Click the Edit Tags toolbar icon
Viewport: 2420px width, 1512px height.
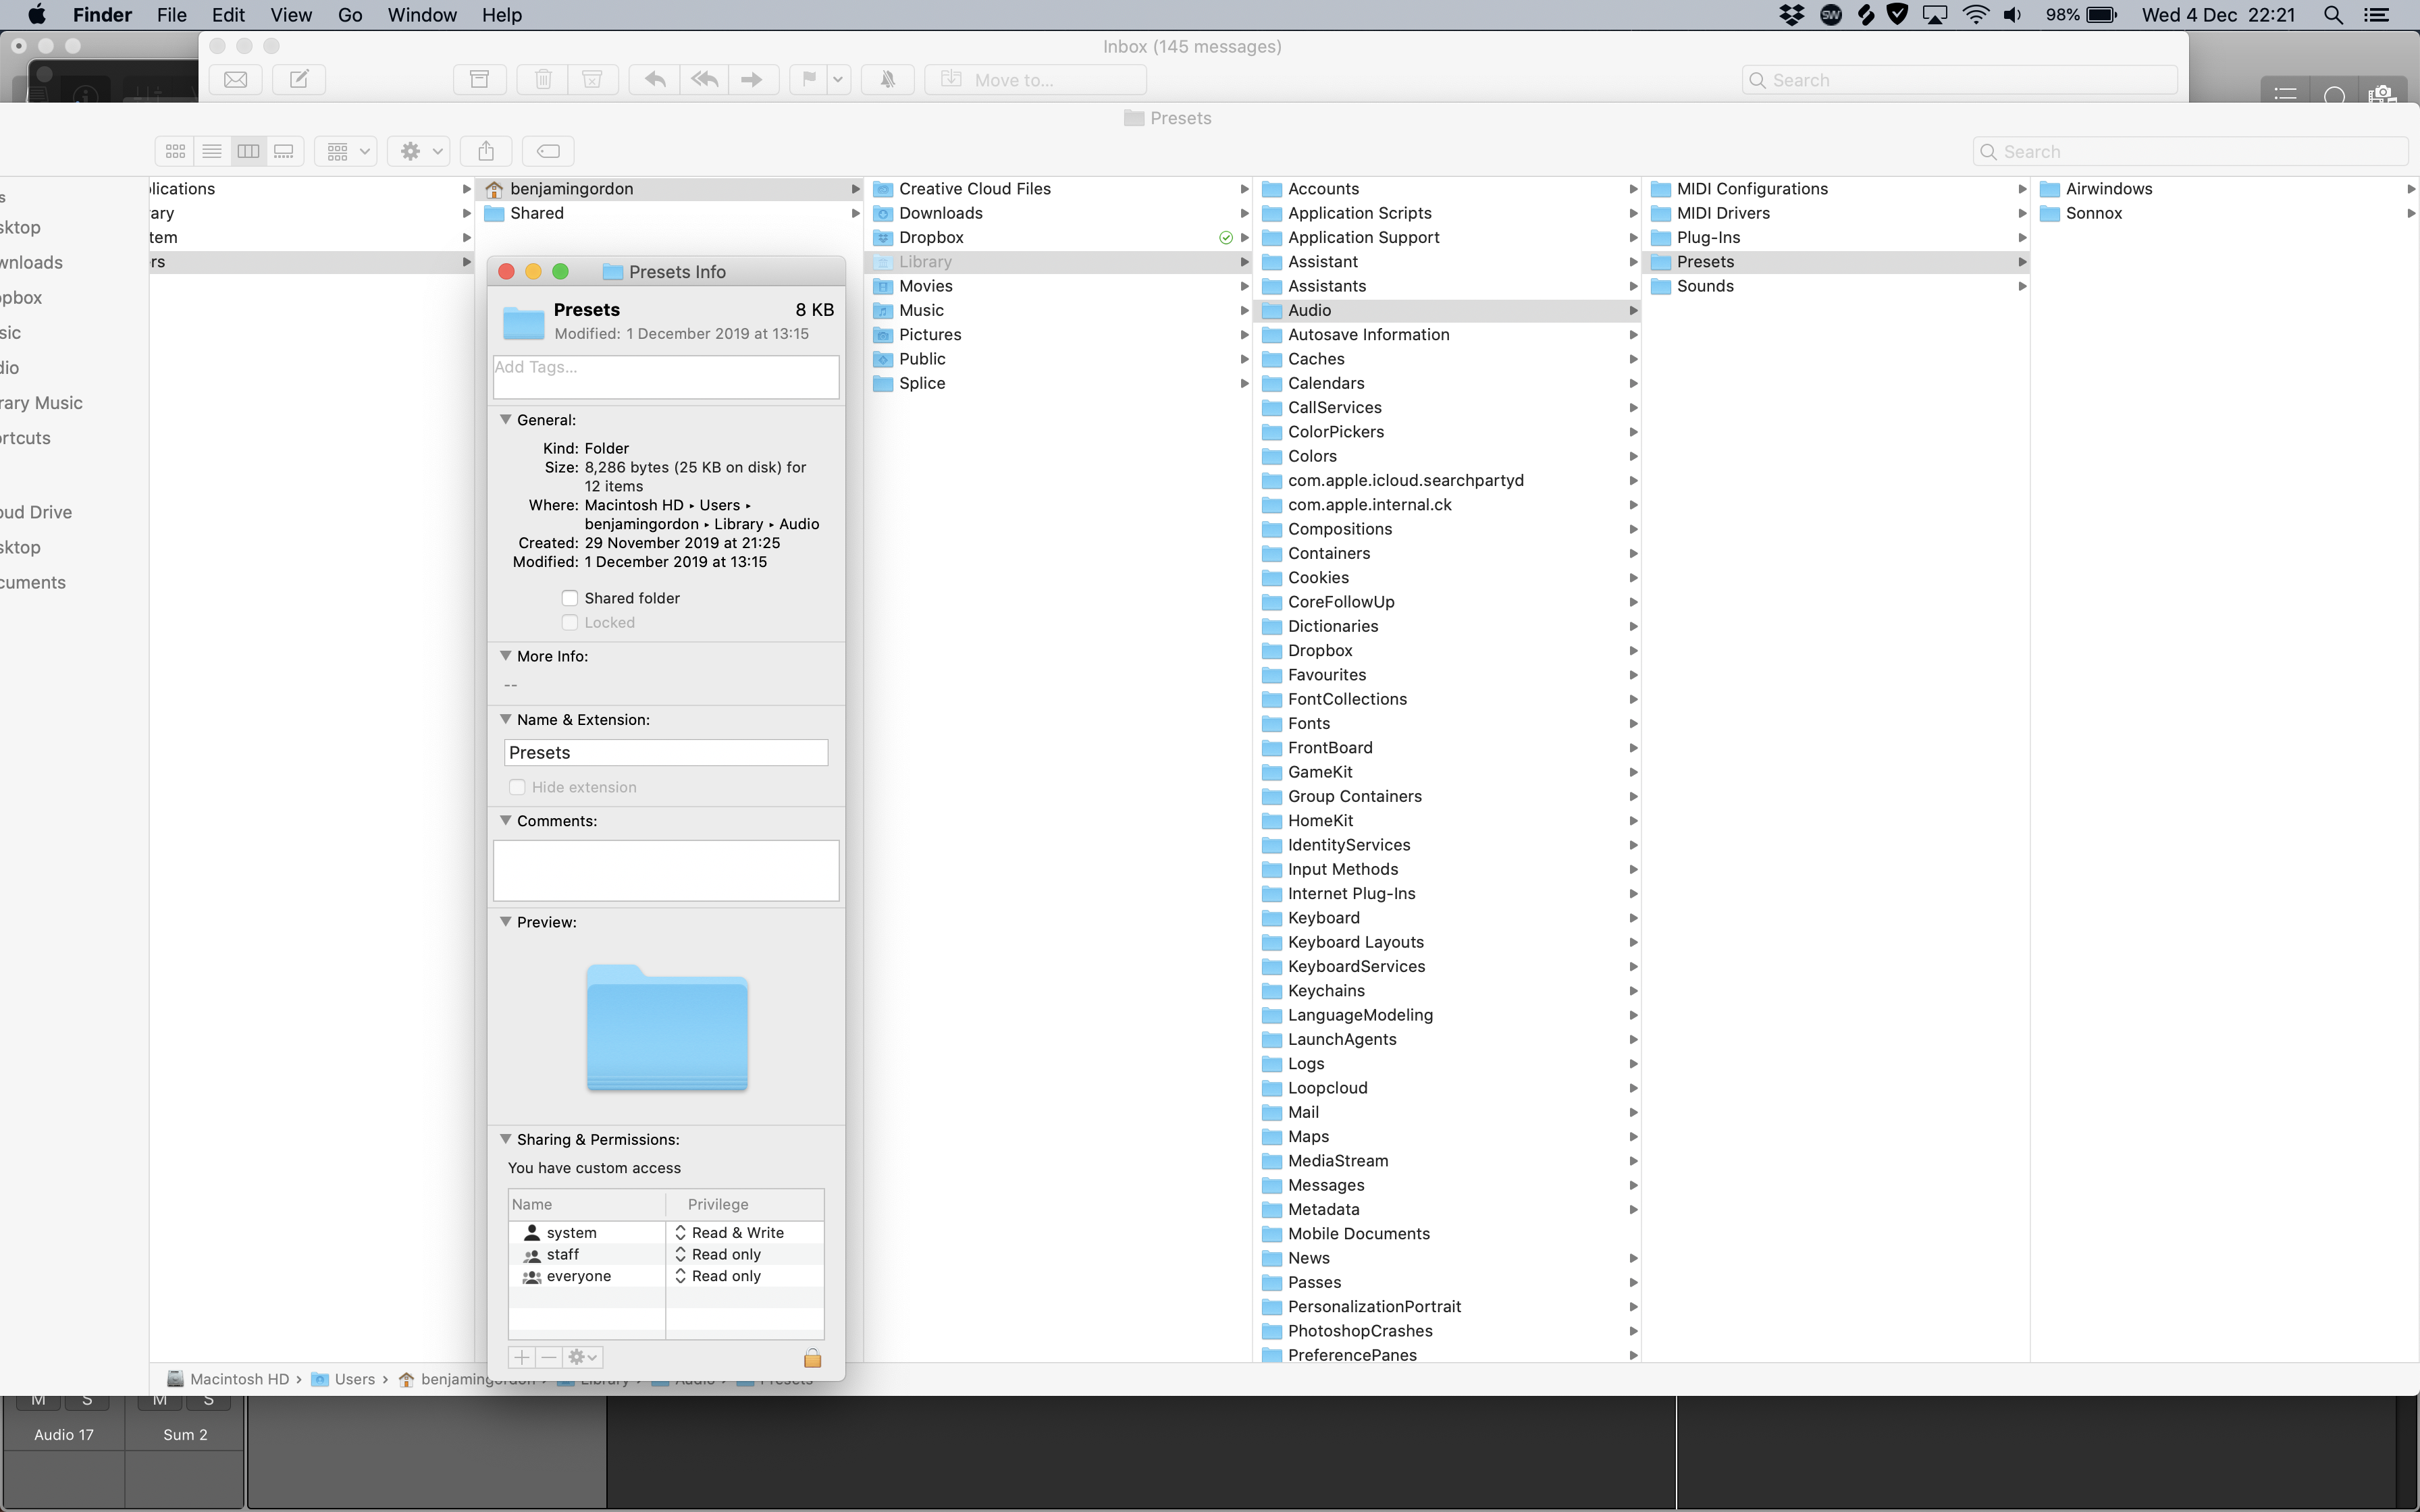(548, 151)
